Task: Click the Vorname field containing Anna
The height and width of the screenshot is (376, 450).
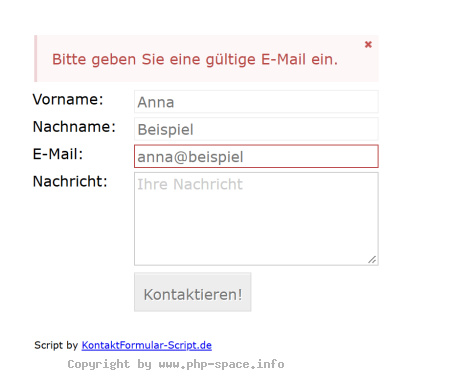Action: click(256, 102)
